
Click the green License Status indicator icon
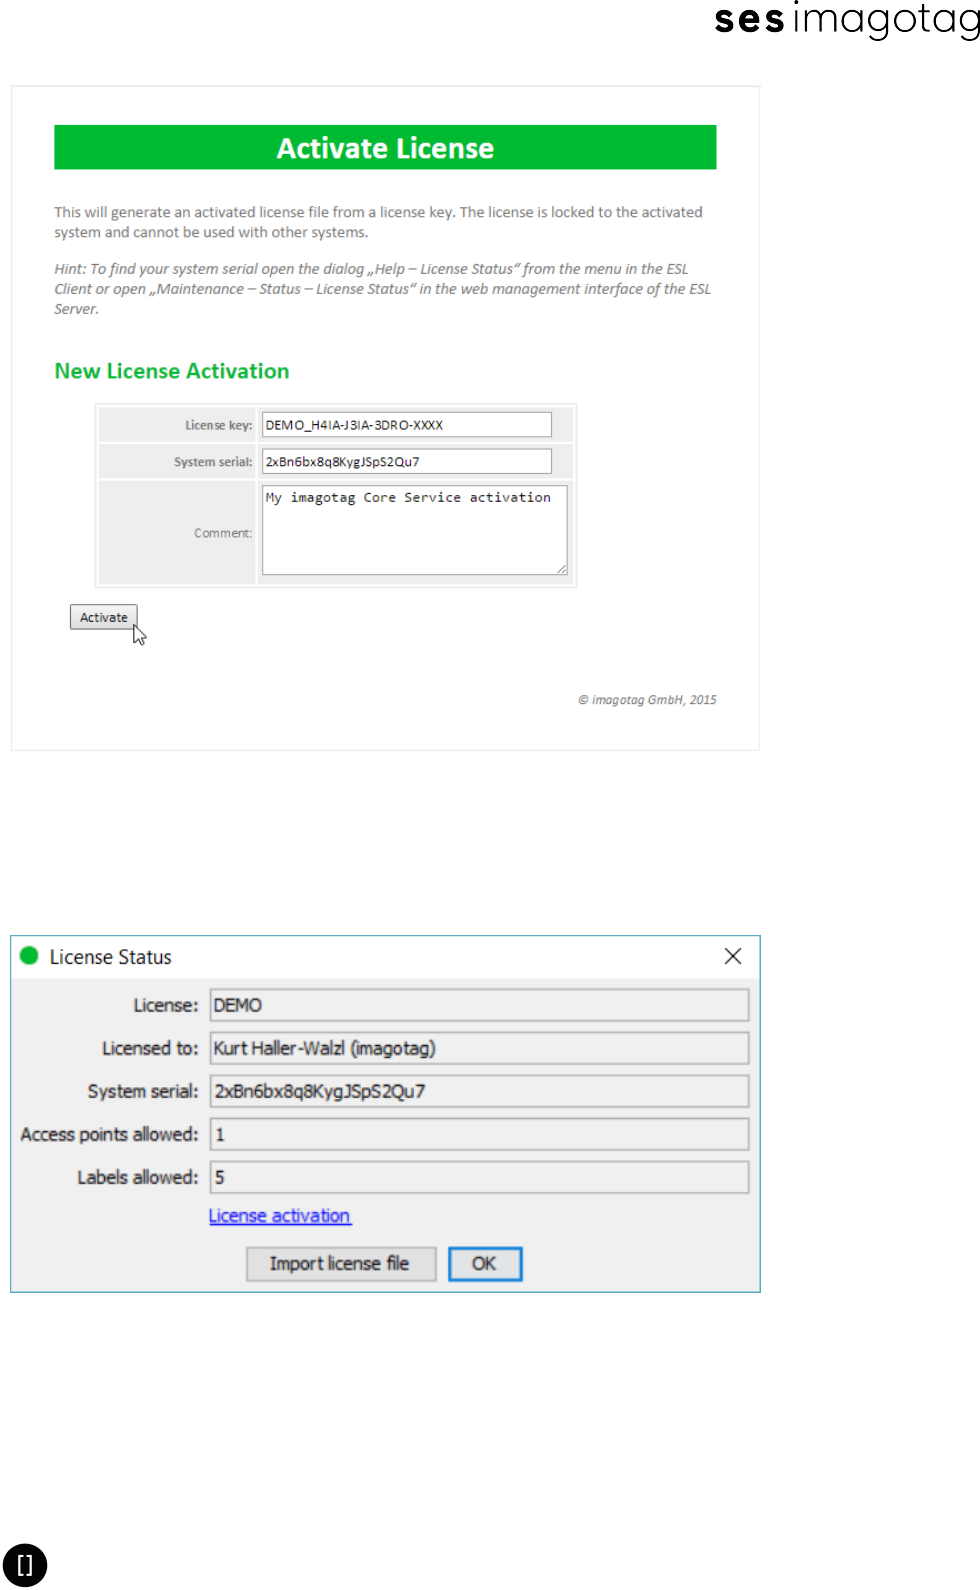29,956
